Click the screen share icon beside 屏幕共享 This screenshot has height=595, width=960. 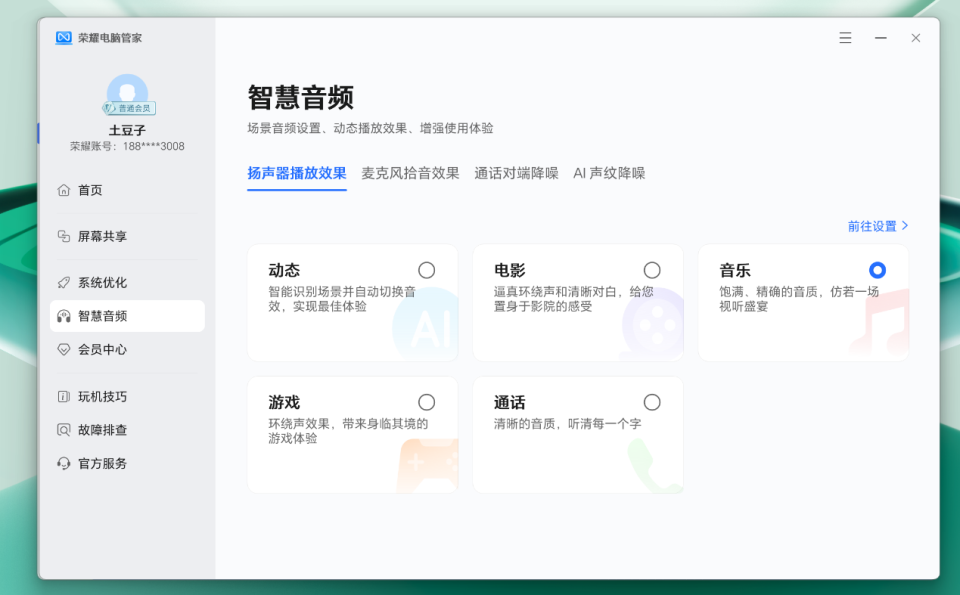pyautogui.click(x=64, y=236)
